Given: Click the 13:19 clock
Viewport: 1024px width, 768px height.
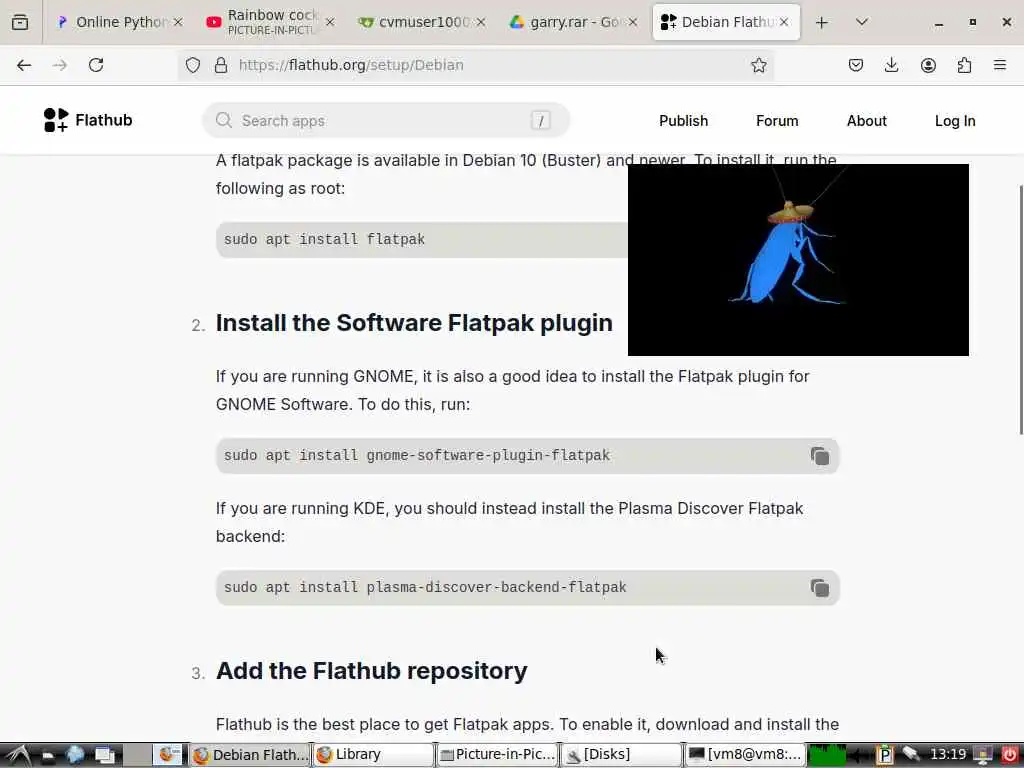Looking at the screenshot, I should tap(947, 755).
